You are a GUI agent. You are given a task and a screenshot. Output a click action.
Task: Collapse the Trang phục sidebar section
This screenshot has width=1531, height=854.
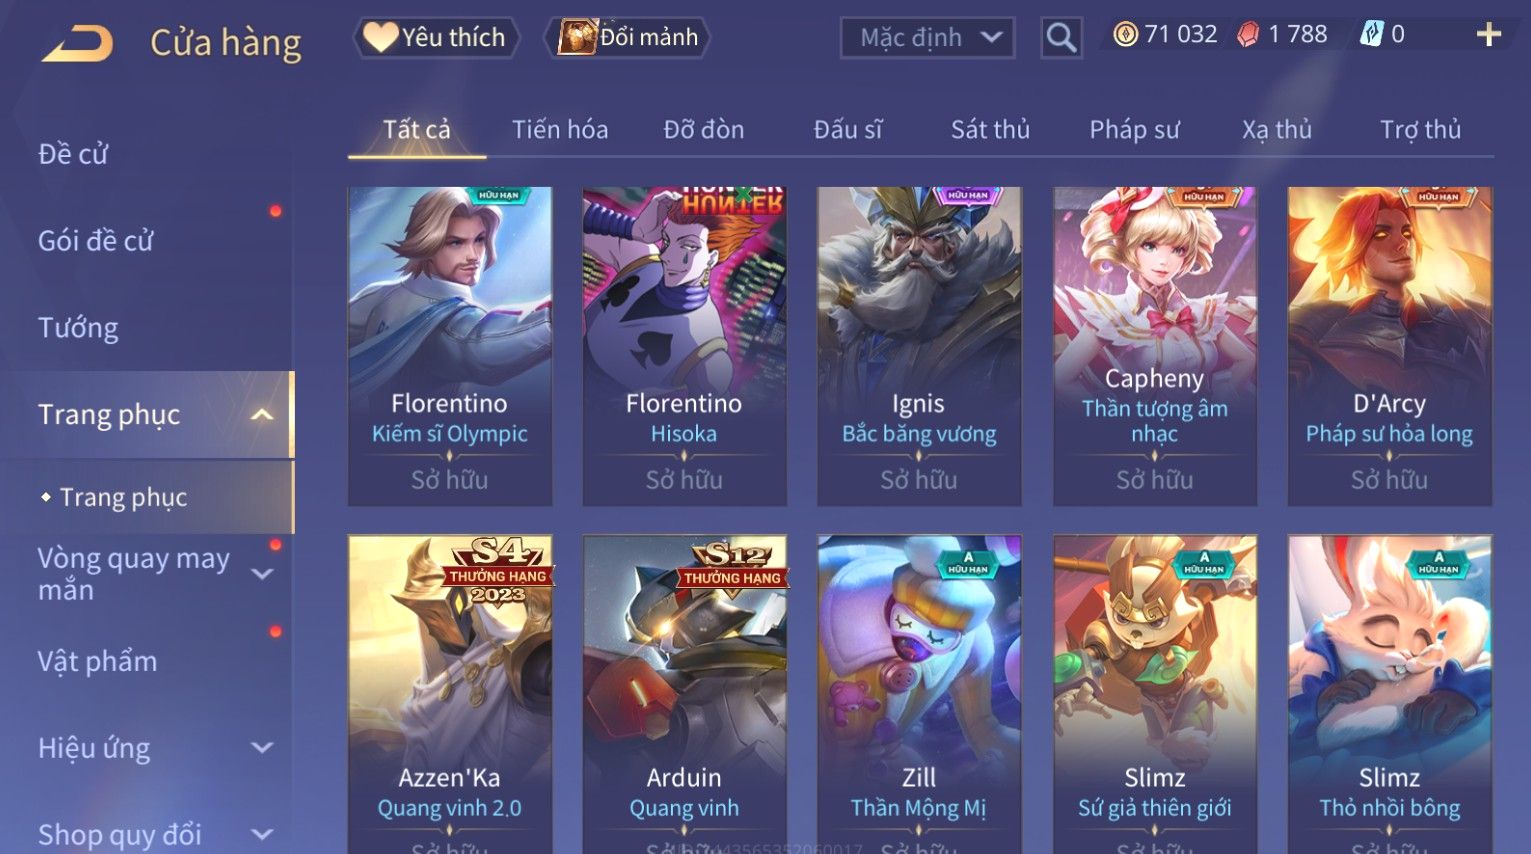(262, 414)
